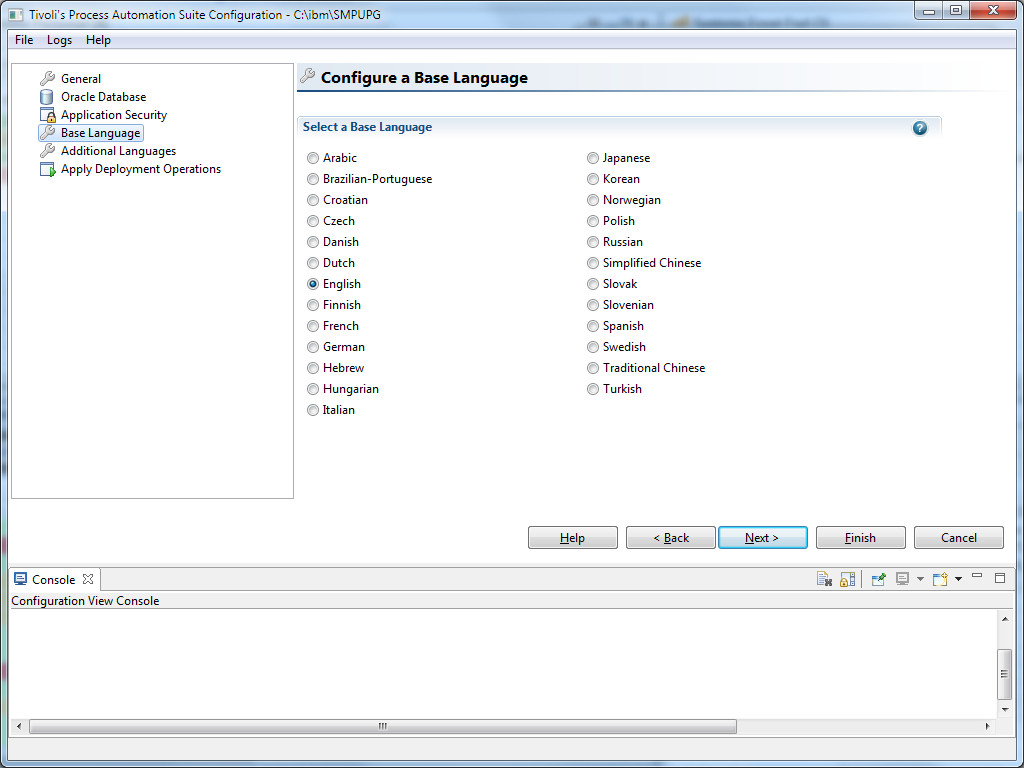Select German radio button

pyautogui.click(x=313, y=347)
